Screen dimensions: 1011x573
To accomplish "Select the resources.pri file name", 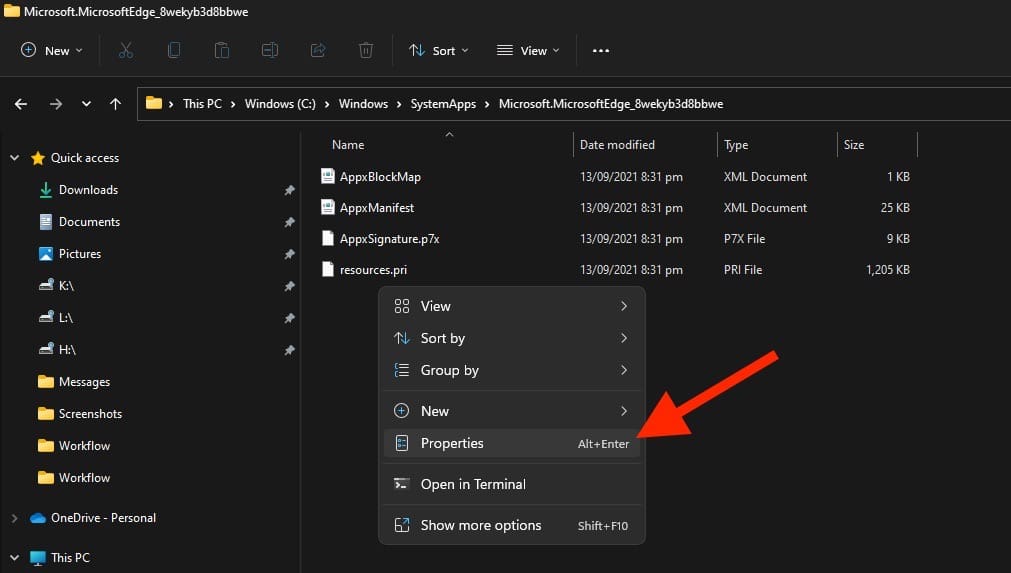I will point(373,270).
